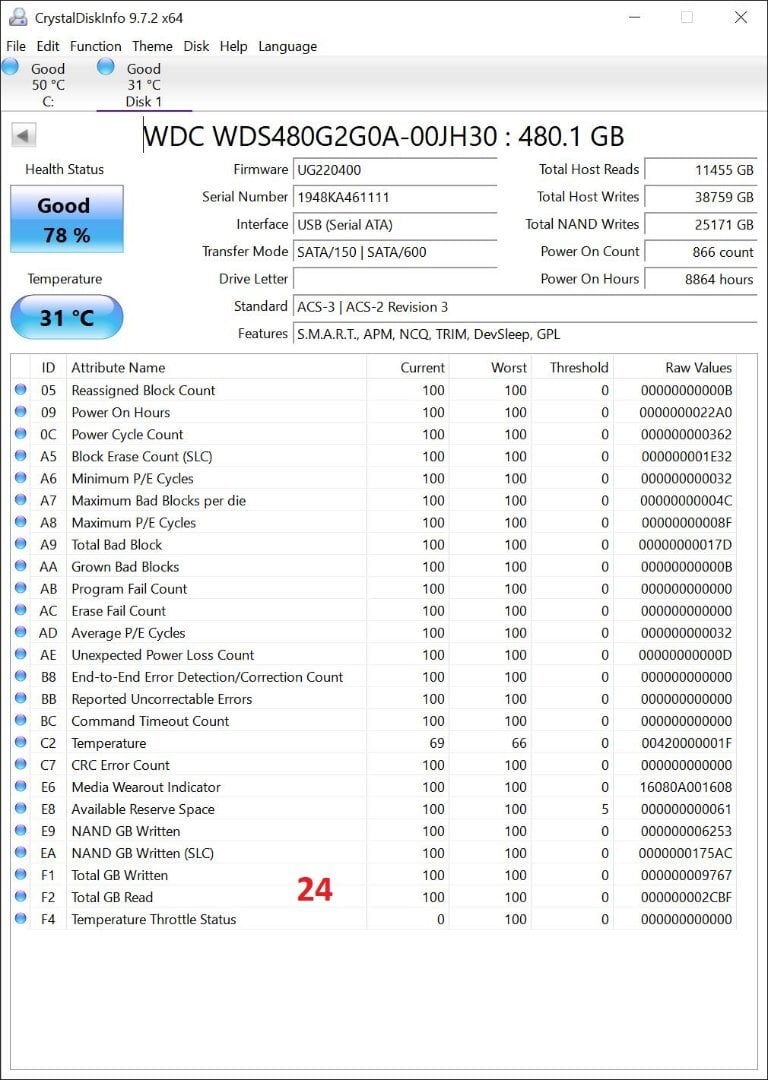Select End-to-End Error Detection/Correction Count row
The width and height of the screenshot is (768, 1080).
(374, 676)
